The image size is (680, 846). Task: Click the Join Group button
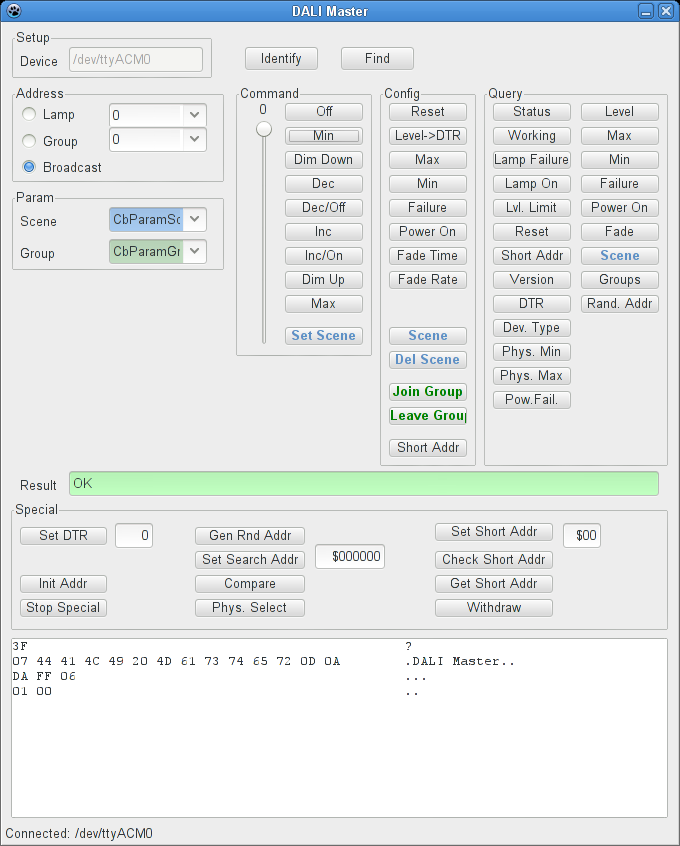pos(427,392)
